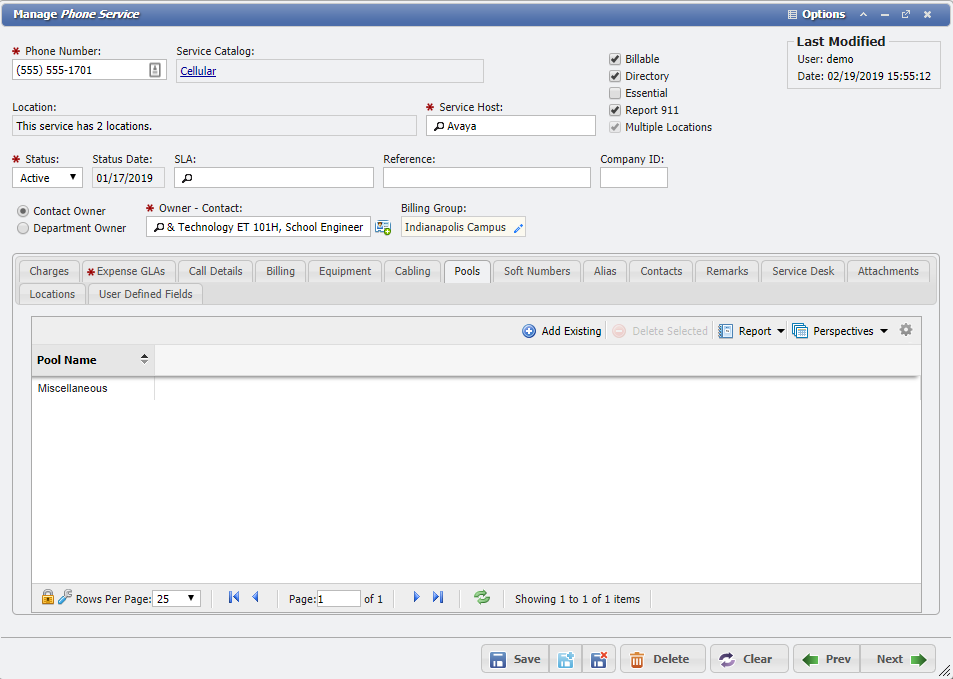Expand the Perspectives dropdown

pos(838,329)
